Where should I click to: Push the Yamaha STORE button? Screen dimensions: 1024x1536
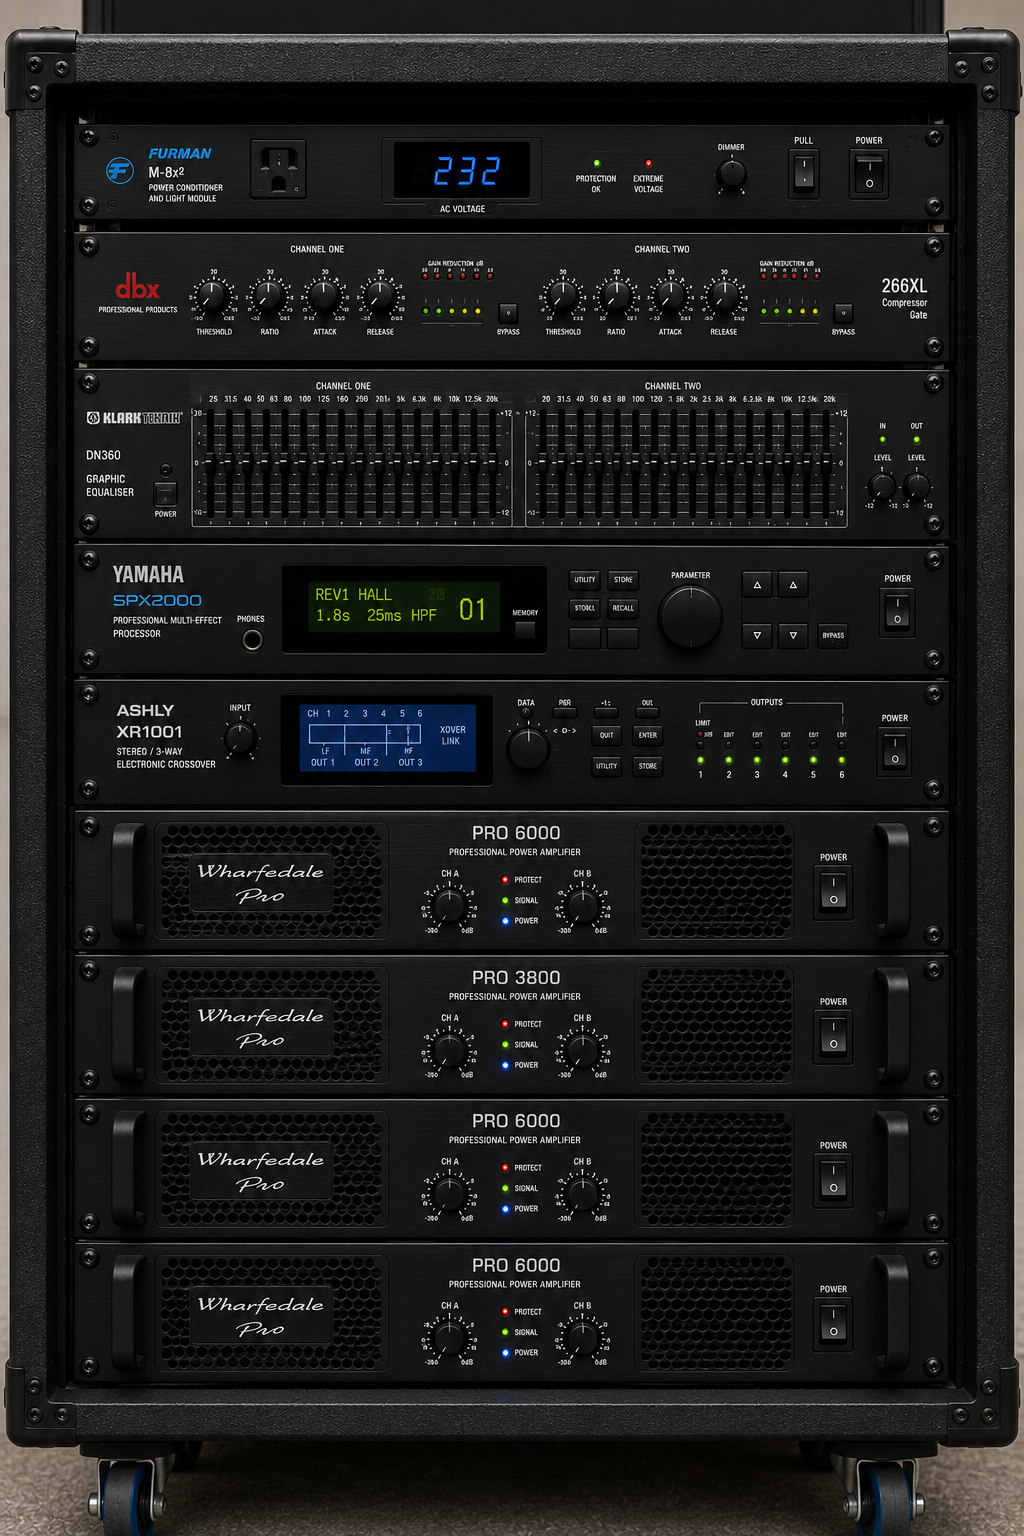623,580
